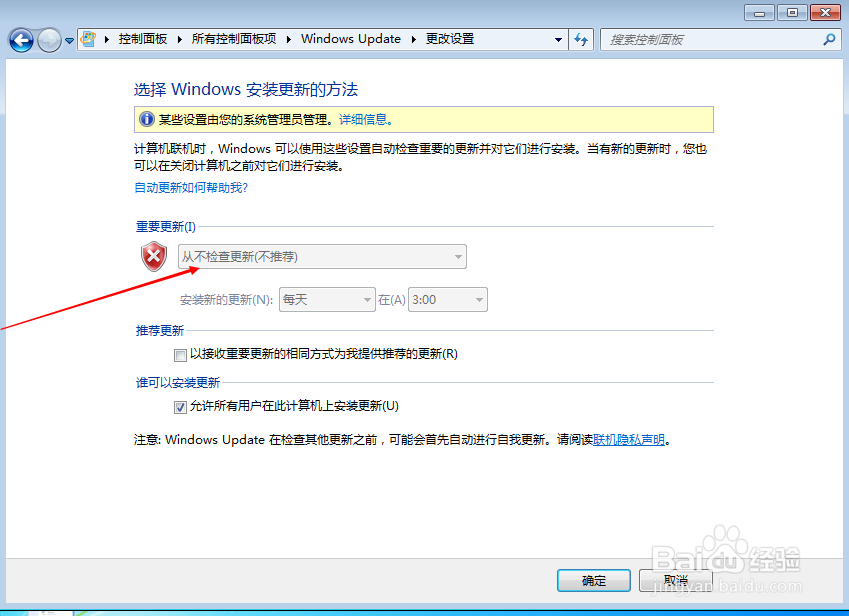Enable checkbox 以接收重要更新的相同方式为我提供推荐的更新
Screen dimensions: 849x616
click(x=180, y=355)
